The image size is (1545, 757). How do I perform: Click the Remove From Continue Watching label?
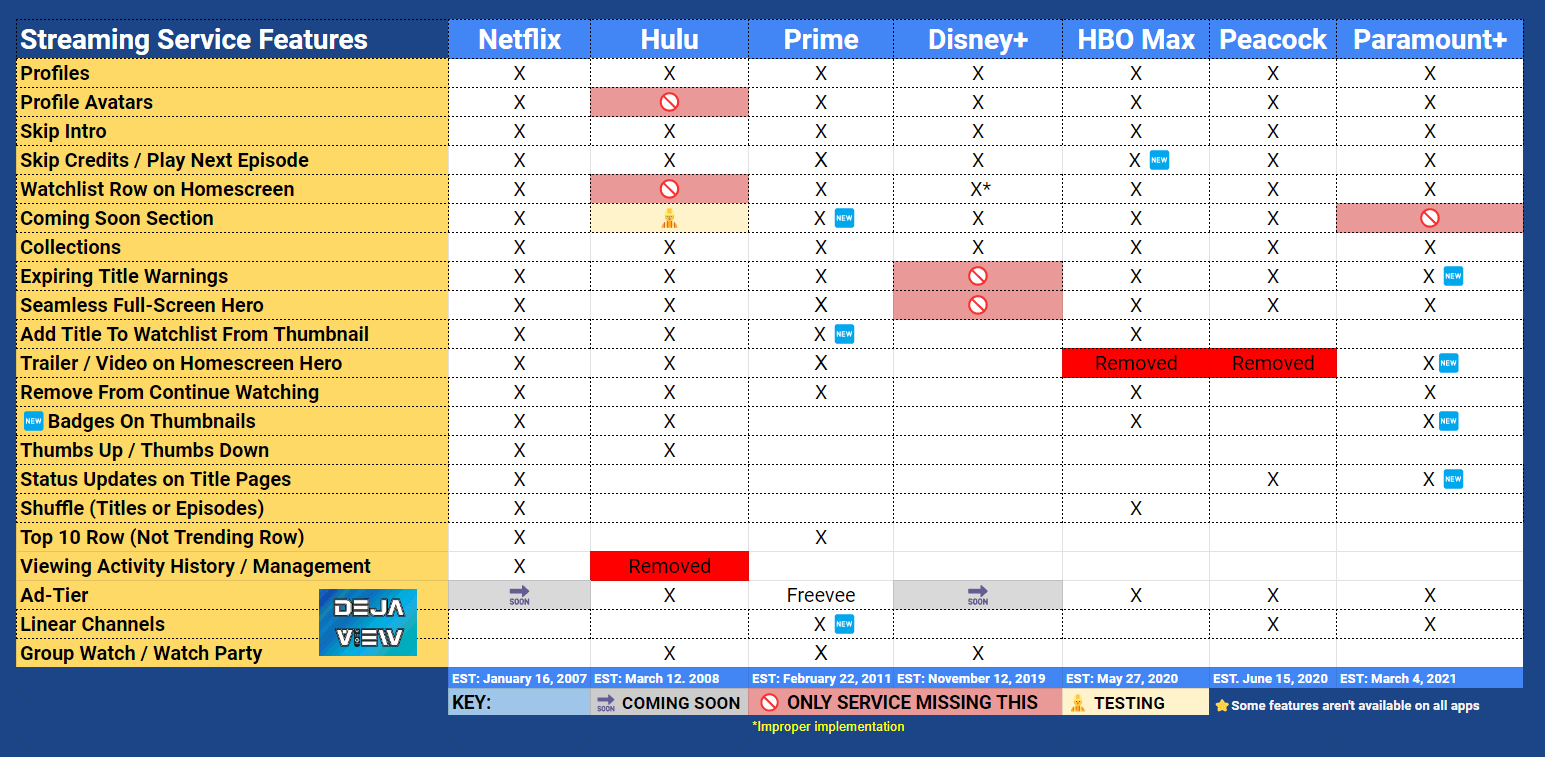coord(170,392)
